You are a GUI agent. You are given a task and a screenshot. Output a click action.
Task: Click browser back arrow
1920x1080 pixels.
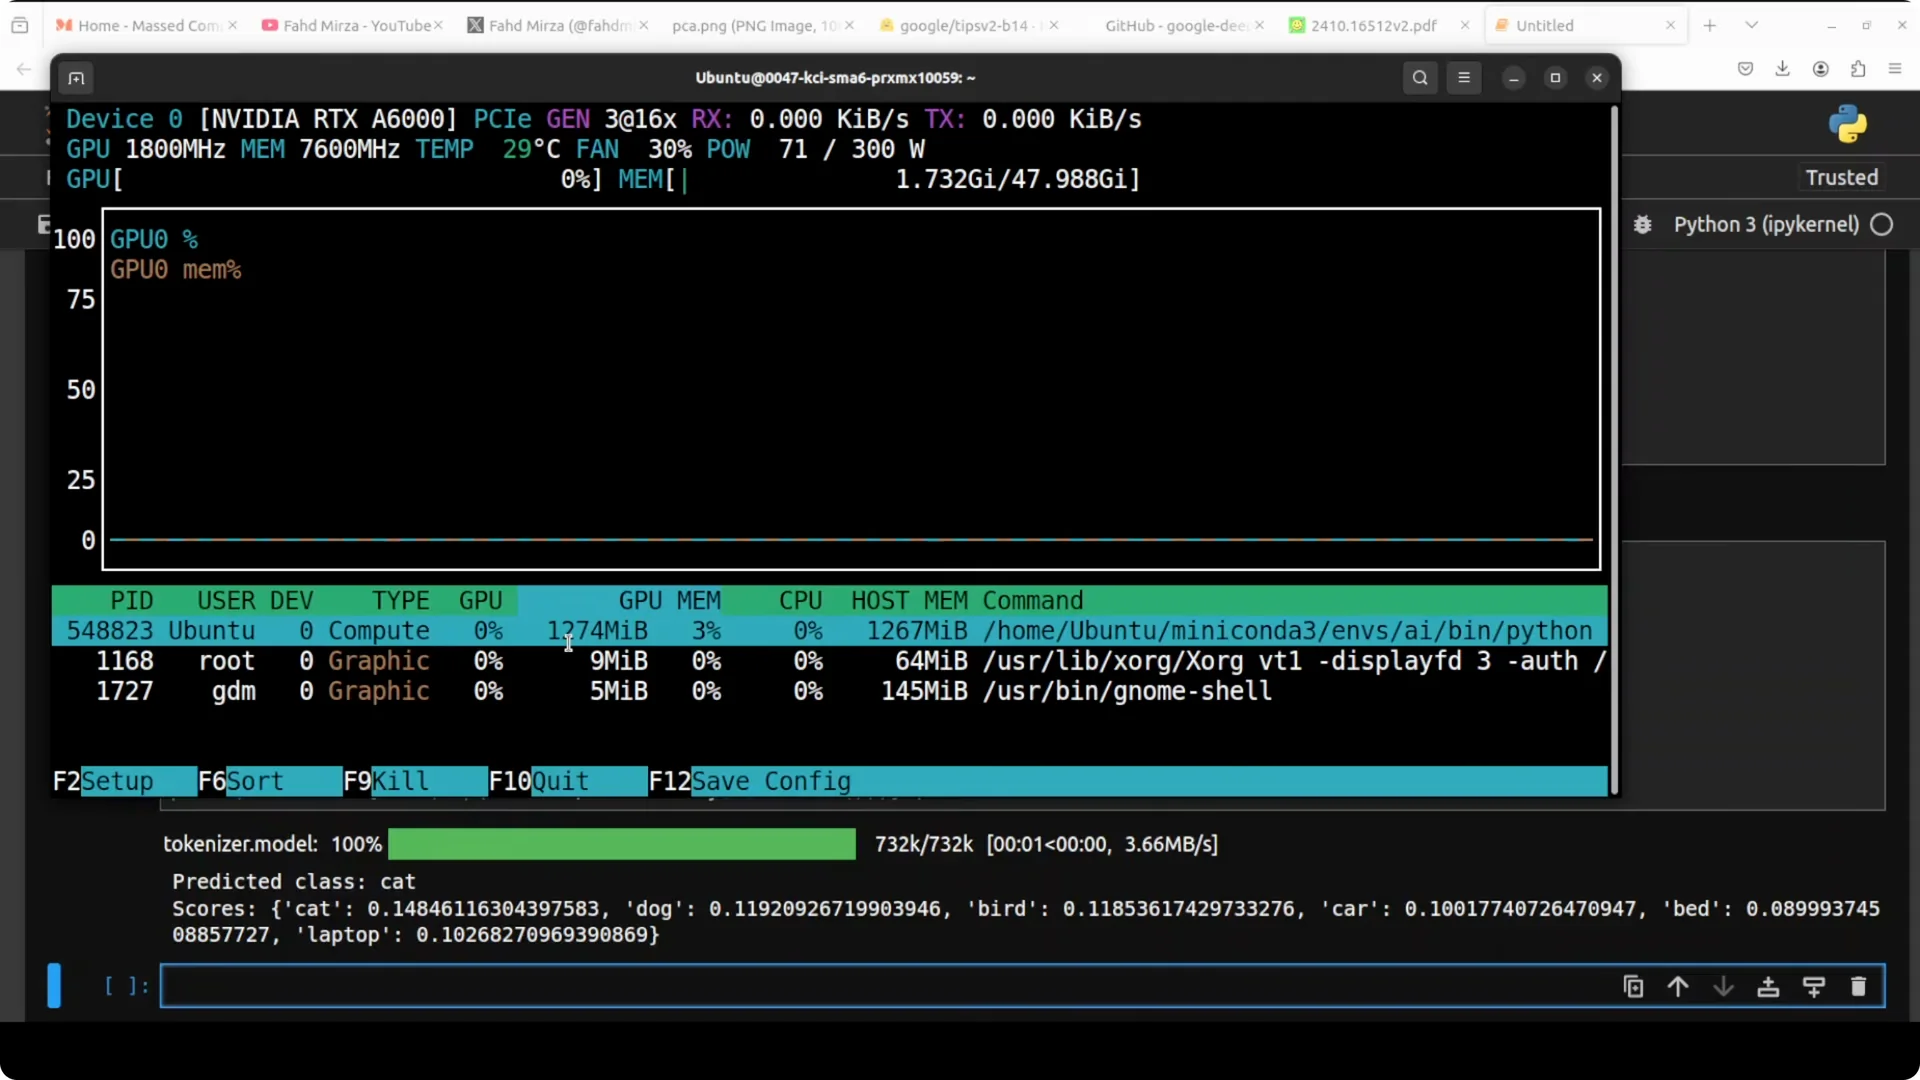click(24, 68)
